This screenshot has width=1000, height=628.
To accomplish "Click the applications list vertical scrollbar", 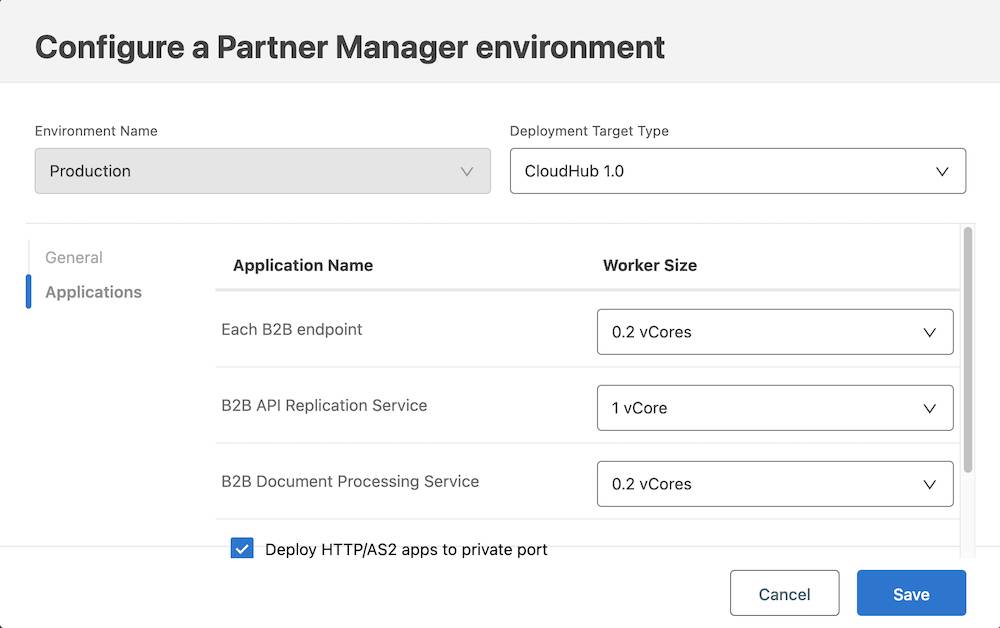I will coord(967,349).
